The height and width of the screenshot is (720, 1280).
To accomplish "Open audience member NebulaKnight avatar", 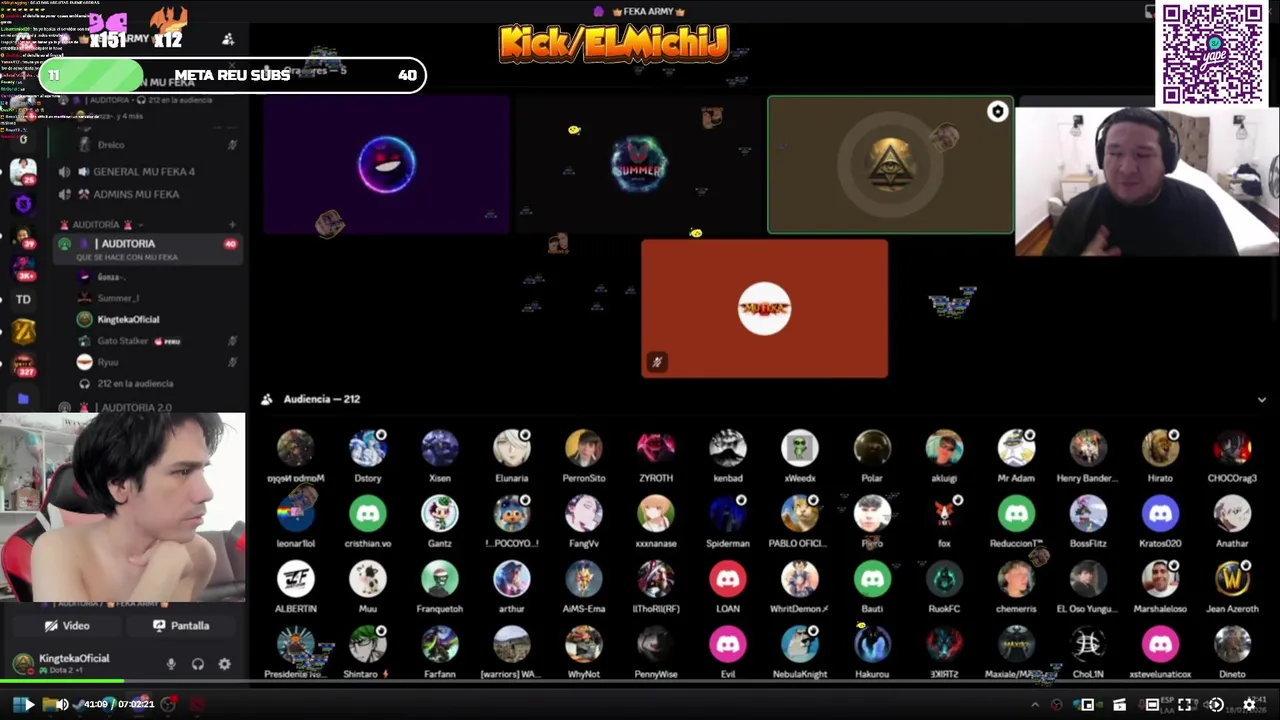I will [x=800, y=645].
